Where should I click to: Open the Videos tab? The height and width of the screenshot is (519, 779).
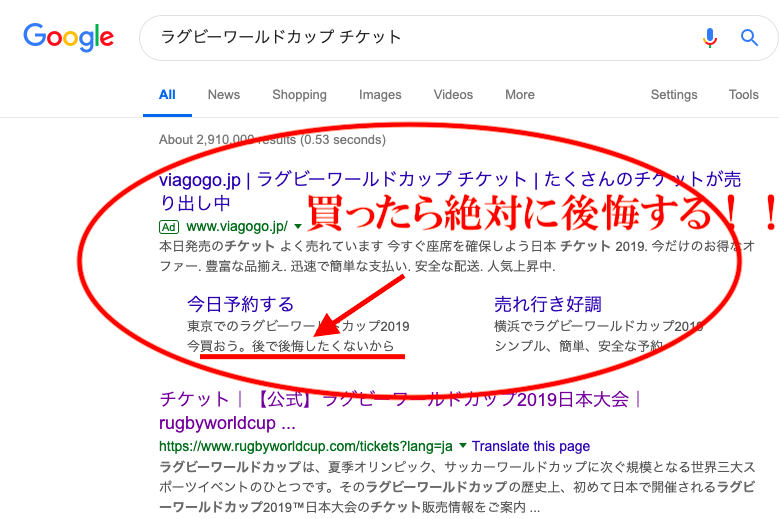[453, 95]
